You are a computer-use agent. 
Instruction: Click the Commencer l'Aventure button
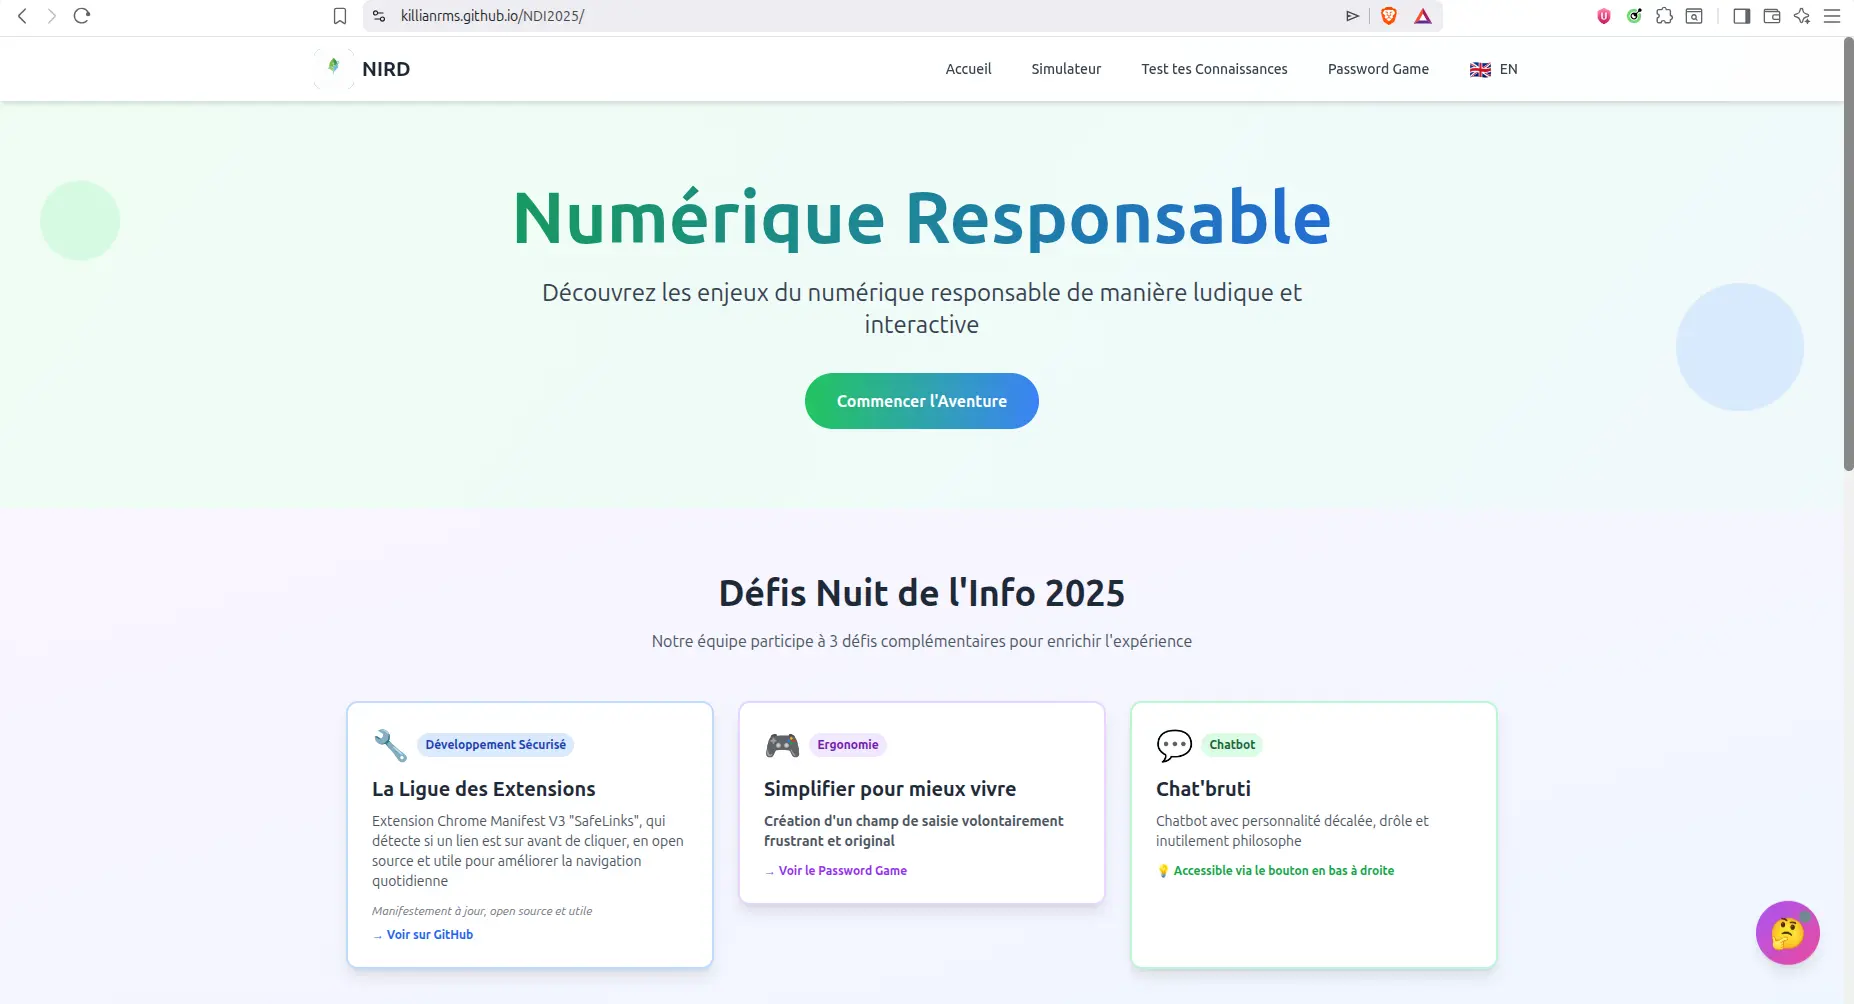[x=921, y=401]
